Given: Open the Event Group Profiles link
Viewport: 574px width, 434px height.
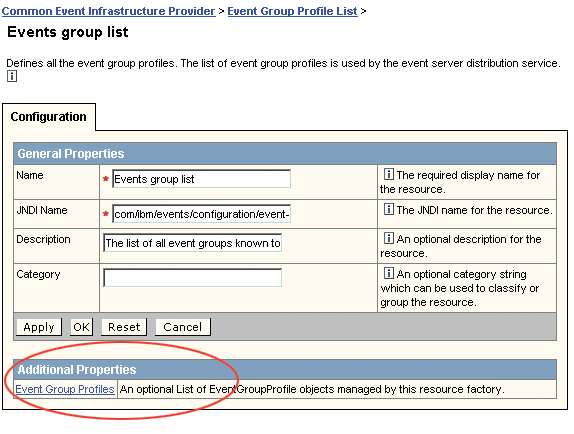Looking at the screenshot, I should click(65, 389).
